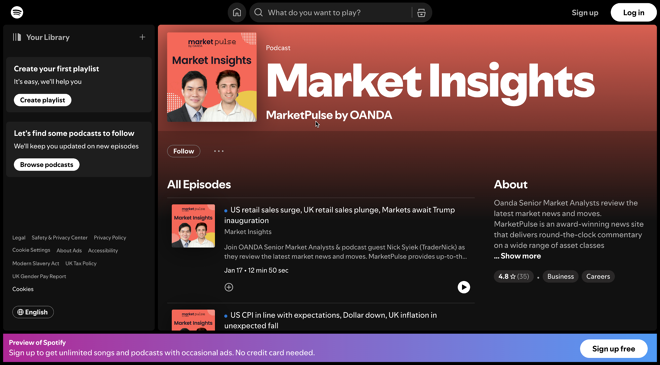Open the Accessibility link
This screenshot has height=365, width=660.
point(103,250)
